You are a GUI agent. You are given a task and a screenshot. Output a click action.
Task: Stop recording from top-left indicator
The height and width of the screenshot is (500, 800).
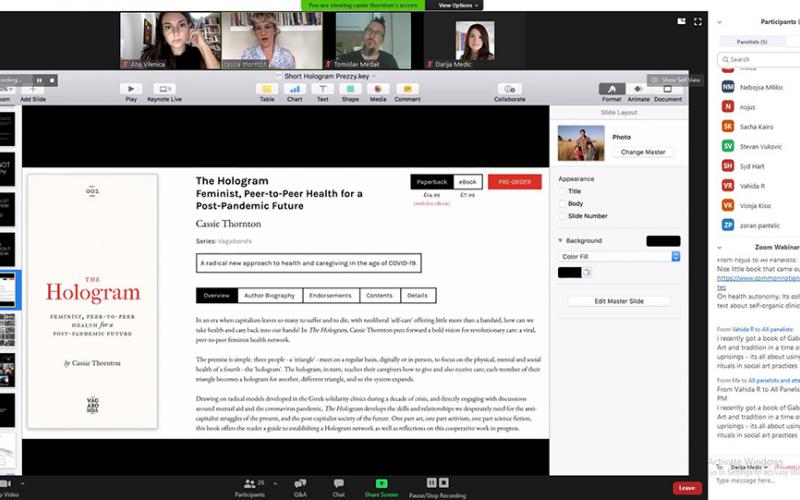tap(52, 80)
